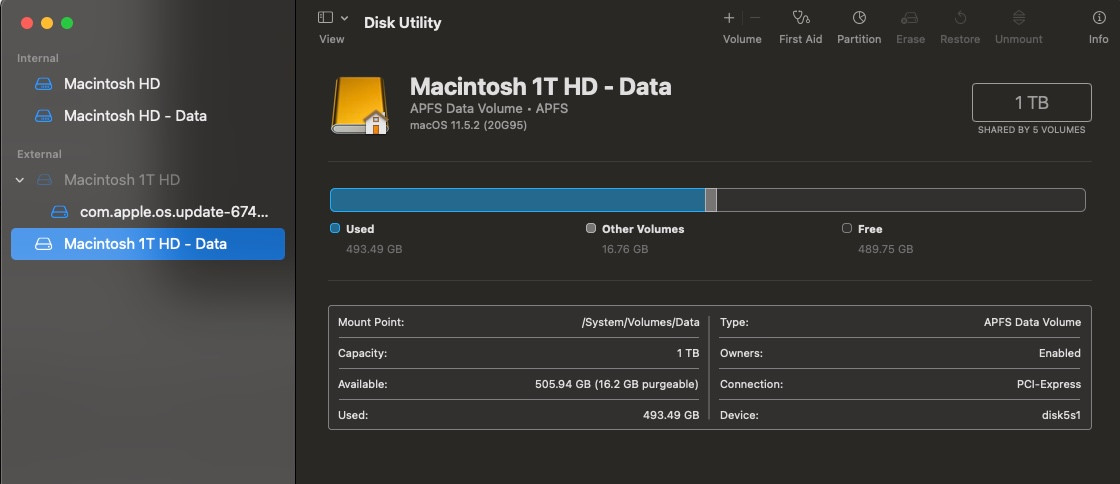Select Macintosh 1T HD external disk
Screen dimensions: 1120x484
122,180
